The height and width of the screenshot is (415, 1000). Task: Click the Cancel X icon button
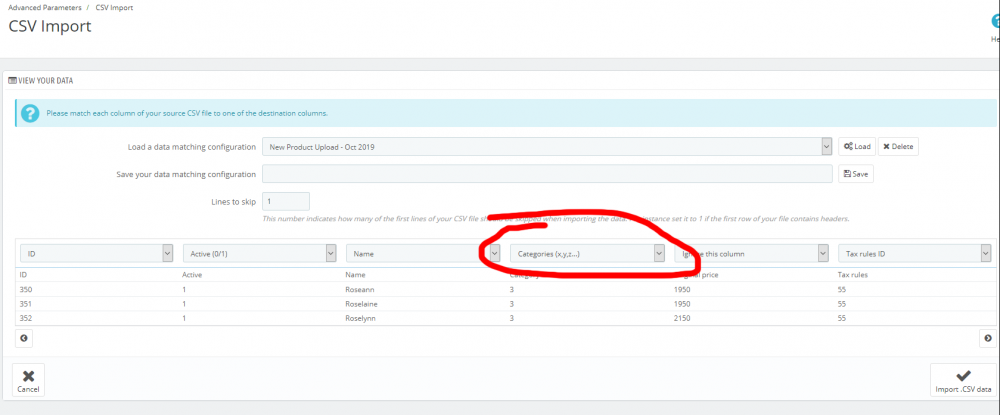coord(28,380)
